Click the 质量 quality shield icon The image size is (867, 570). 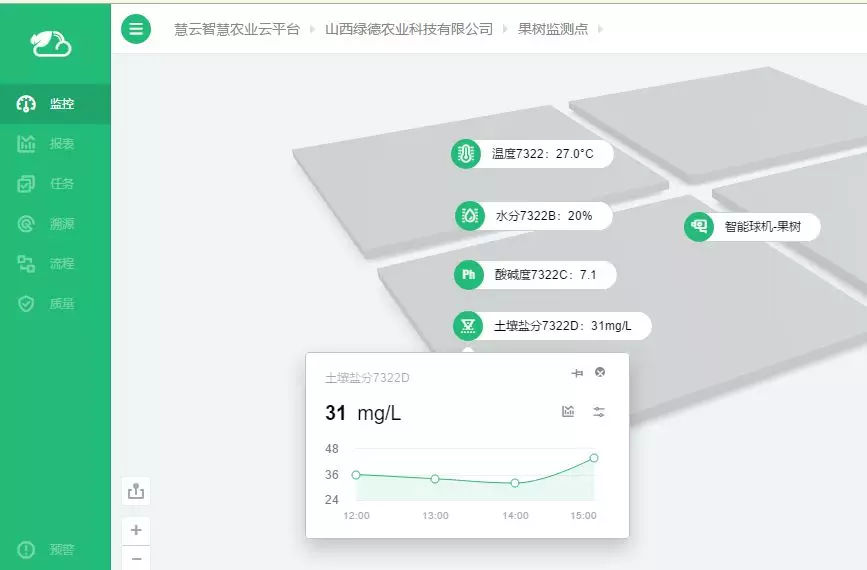[27, 304]
